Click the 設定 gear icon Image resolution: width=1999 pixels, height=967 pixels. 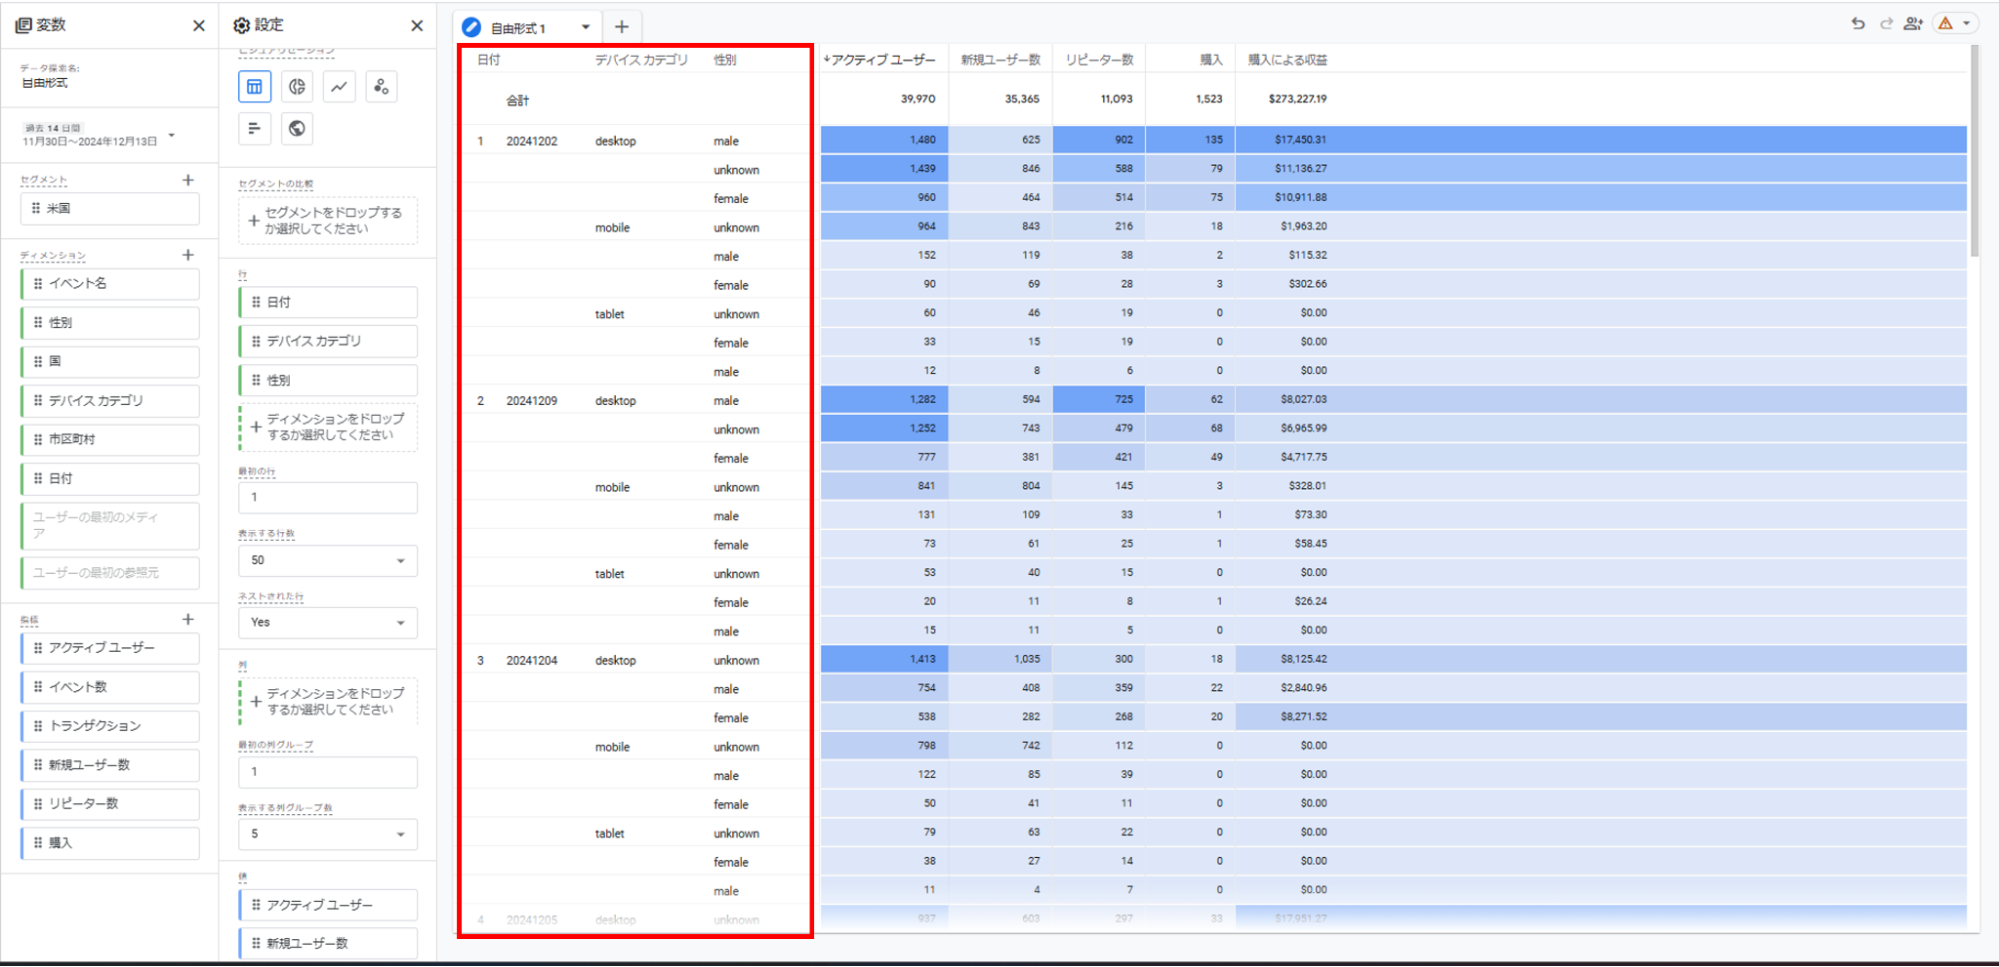click(x=241, y=25)
